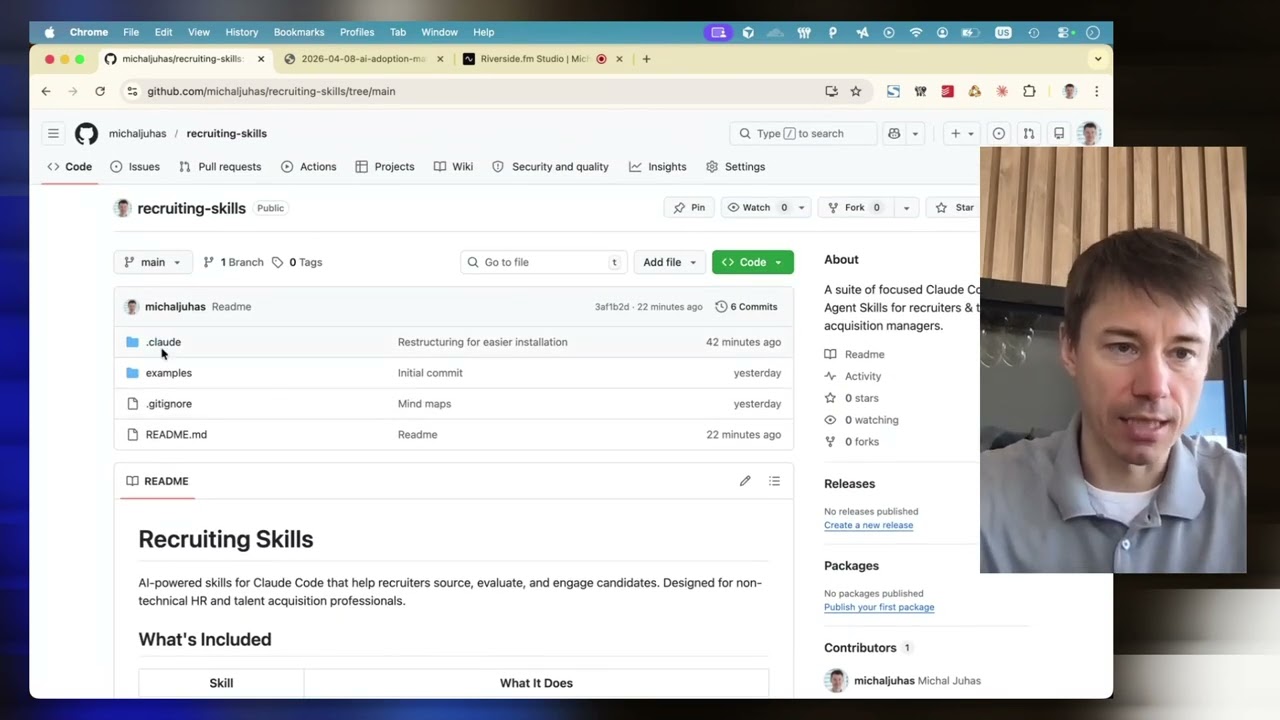The height and width of the screenshot is (720, 1280).
Task: Click Publish your first package link
Action: click(x=879, y=607)
